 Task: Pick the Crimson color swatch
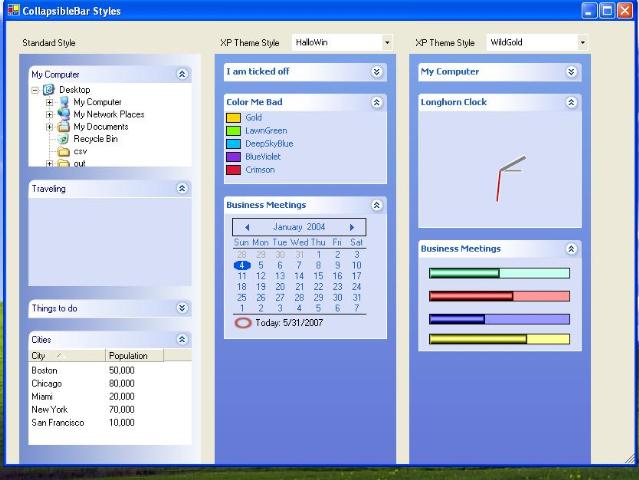click(234, 170)
